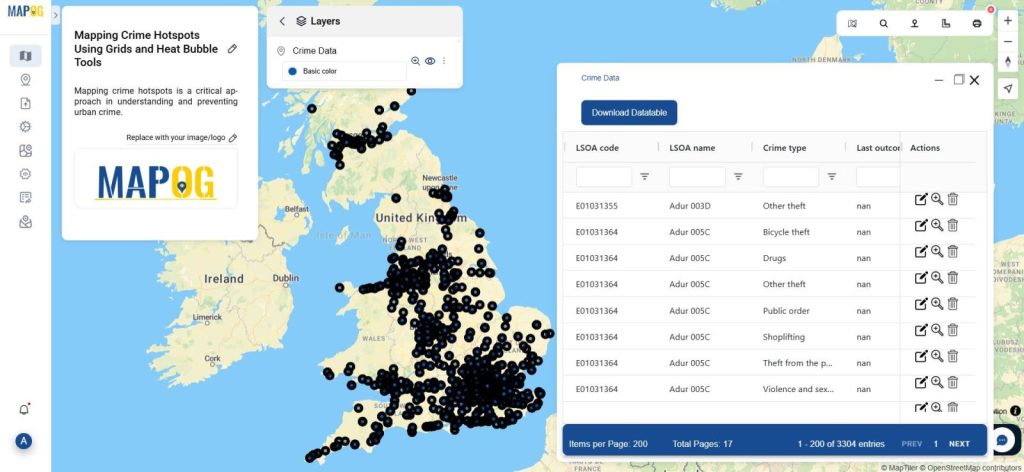Open the measure tool icon

(946, 24)
